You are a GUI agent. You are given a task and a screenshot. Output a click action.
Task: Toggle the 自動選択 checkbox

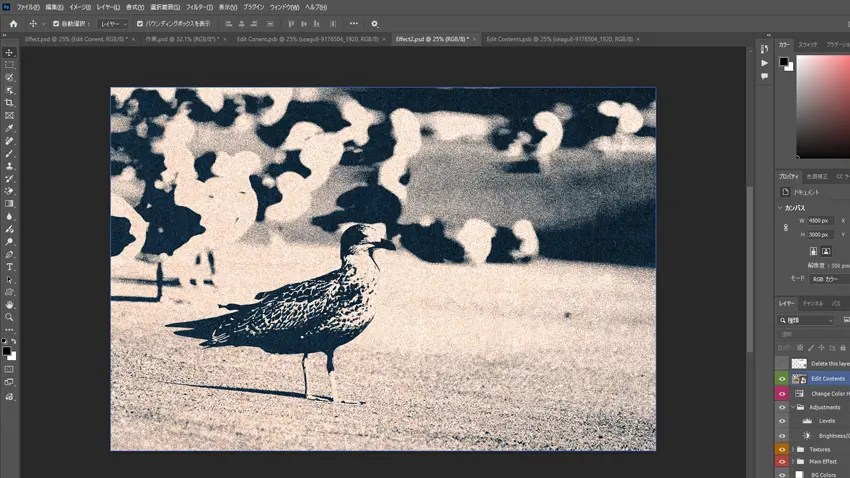(x=56, y=23)
